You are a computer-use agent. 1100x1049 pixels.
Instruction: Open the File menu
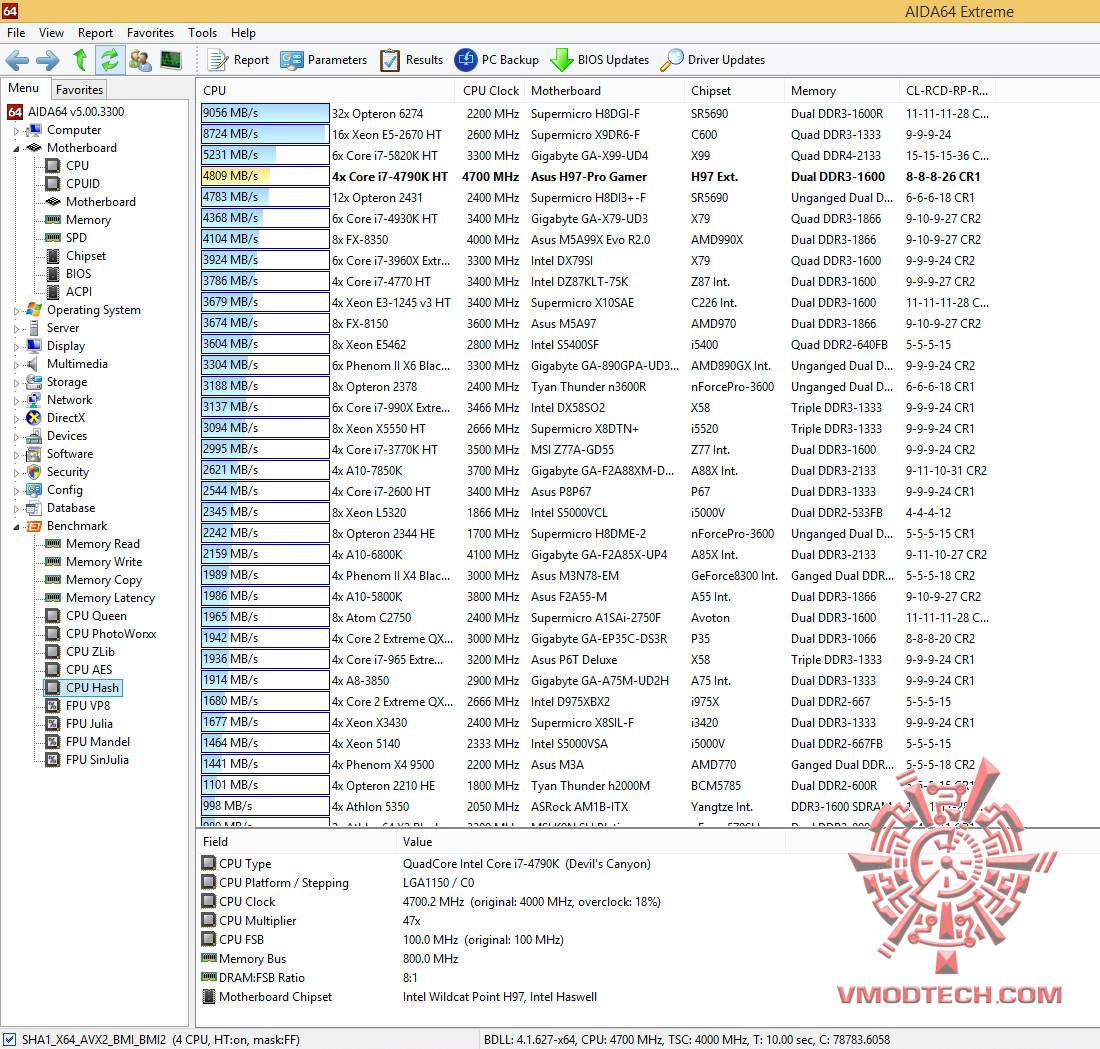16,33
